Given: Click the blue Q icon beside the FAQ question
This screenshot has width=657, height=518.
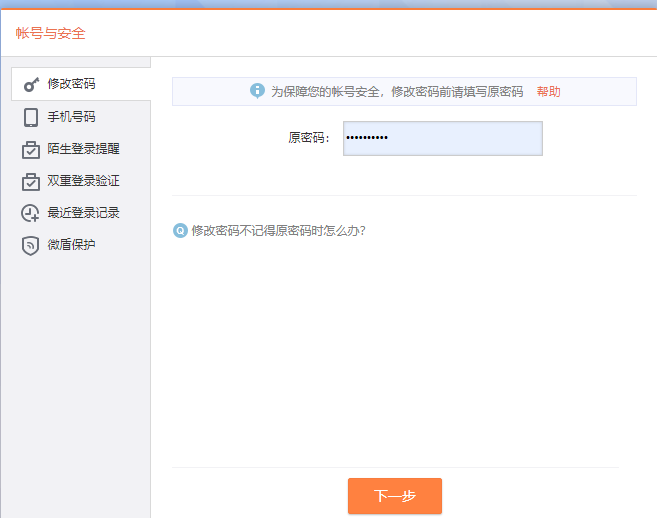Looking at the screenshot, I should [180, 231].
